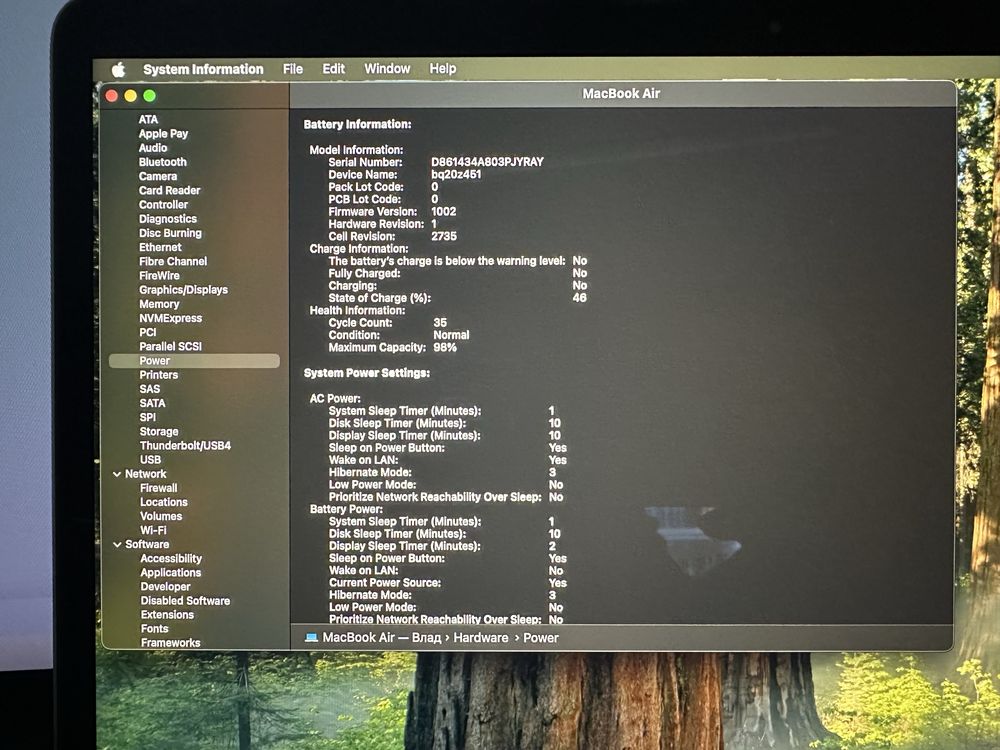The image size is (1000, 750).
Task: Click serial number D861434A803PJYRAY
Action: [x=487, y=162]
